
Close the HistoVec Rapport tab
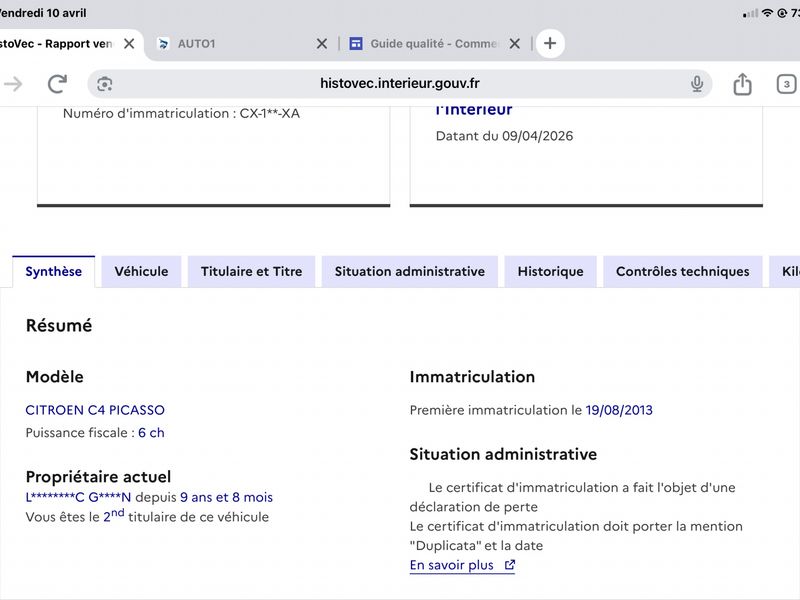(129, 44)
